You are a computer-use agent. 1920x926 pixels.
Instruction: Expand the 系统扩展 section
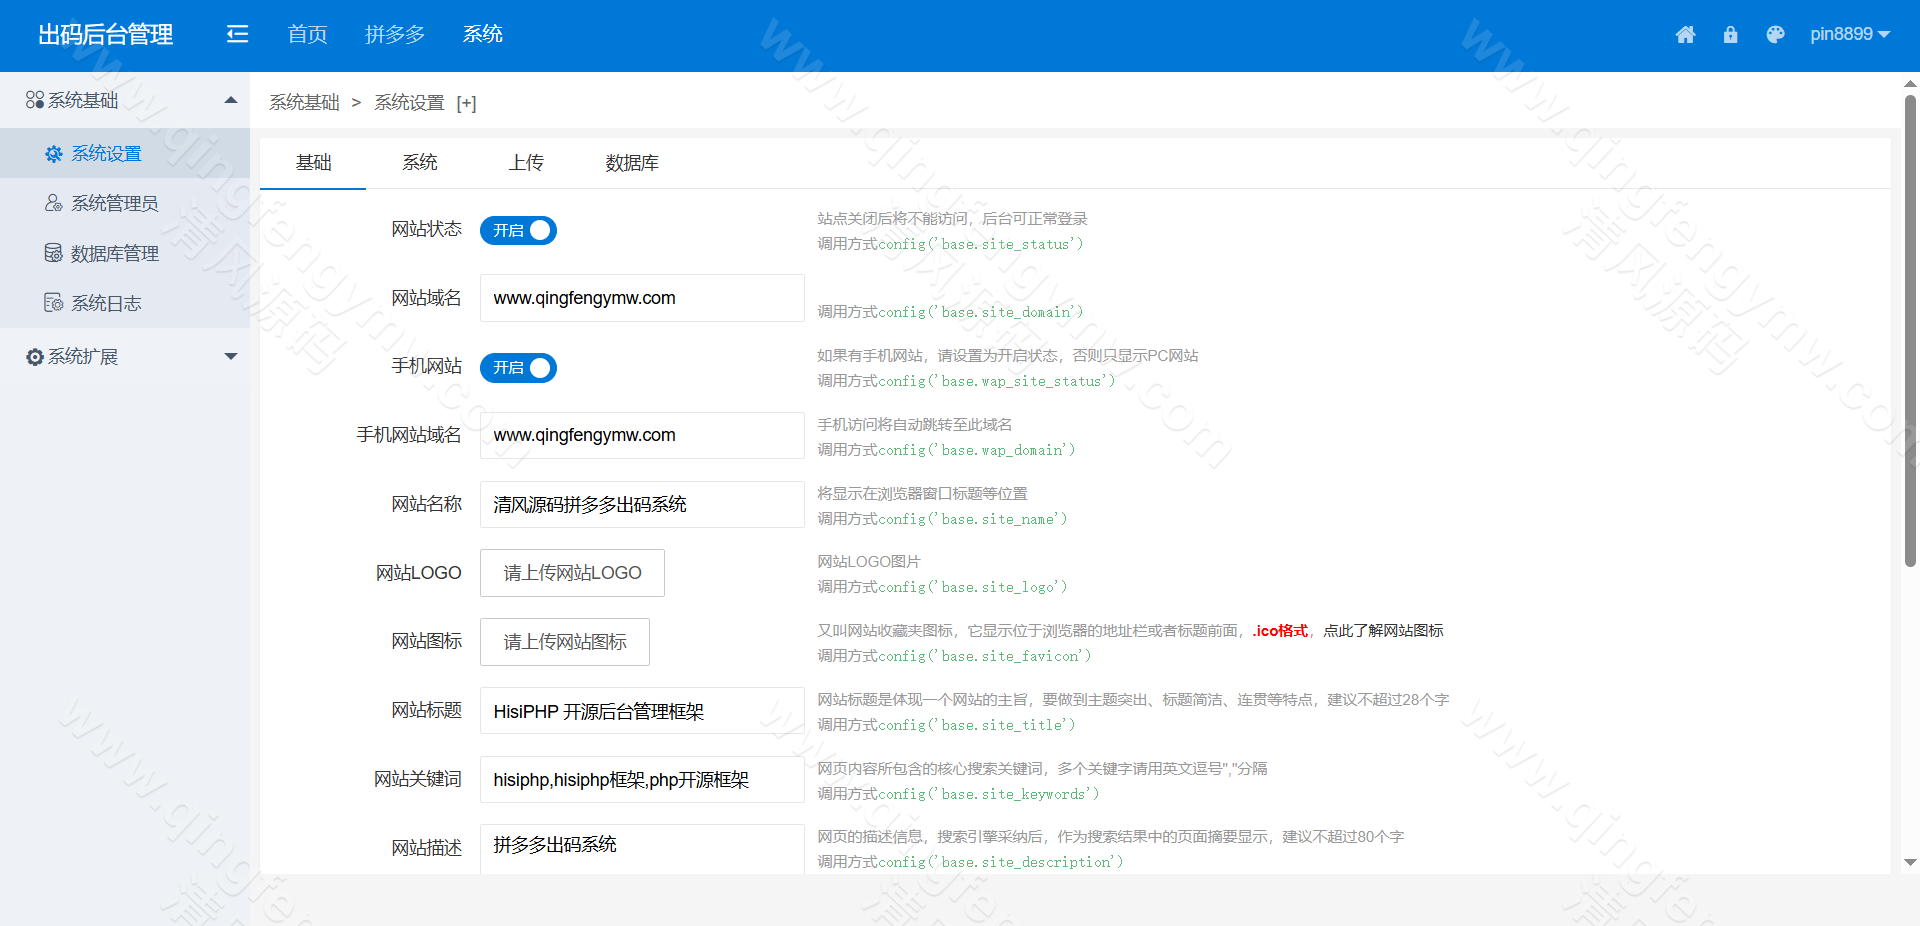(x=231, y=356)
